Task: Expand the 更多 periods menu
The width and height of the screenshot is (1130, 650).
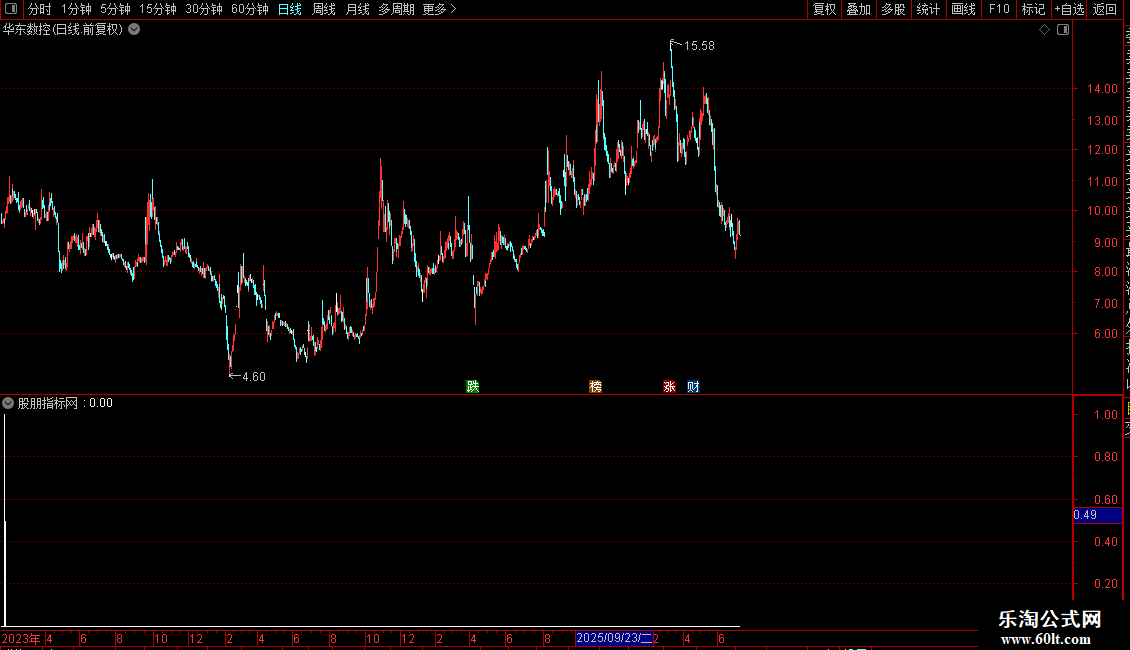Action: tap(440, 9)
